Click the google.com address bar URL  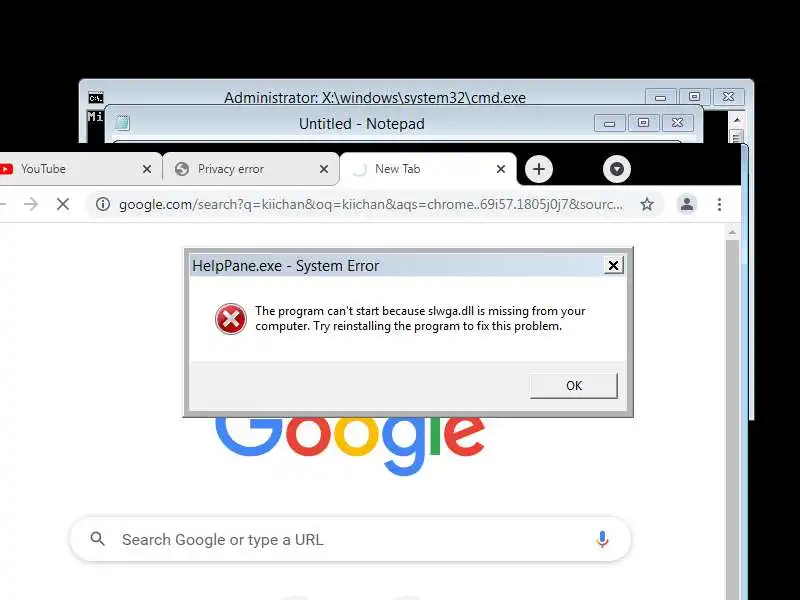click(x=371, y=205)
